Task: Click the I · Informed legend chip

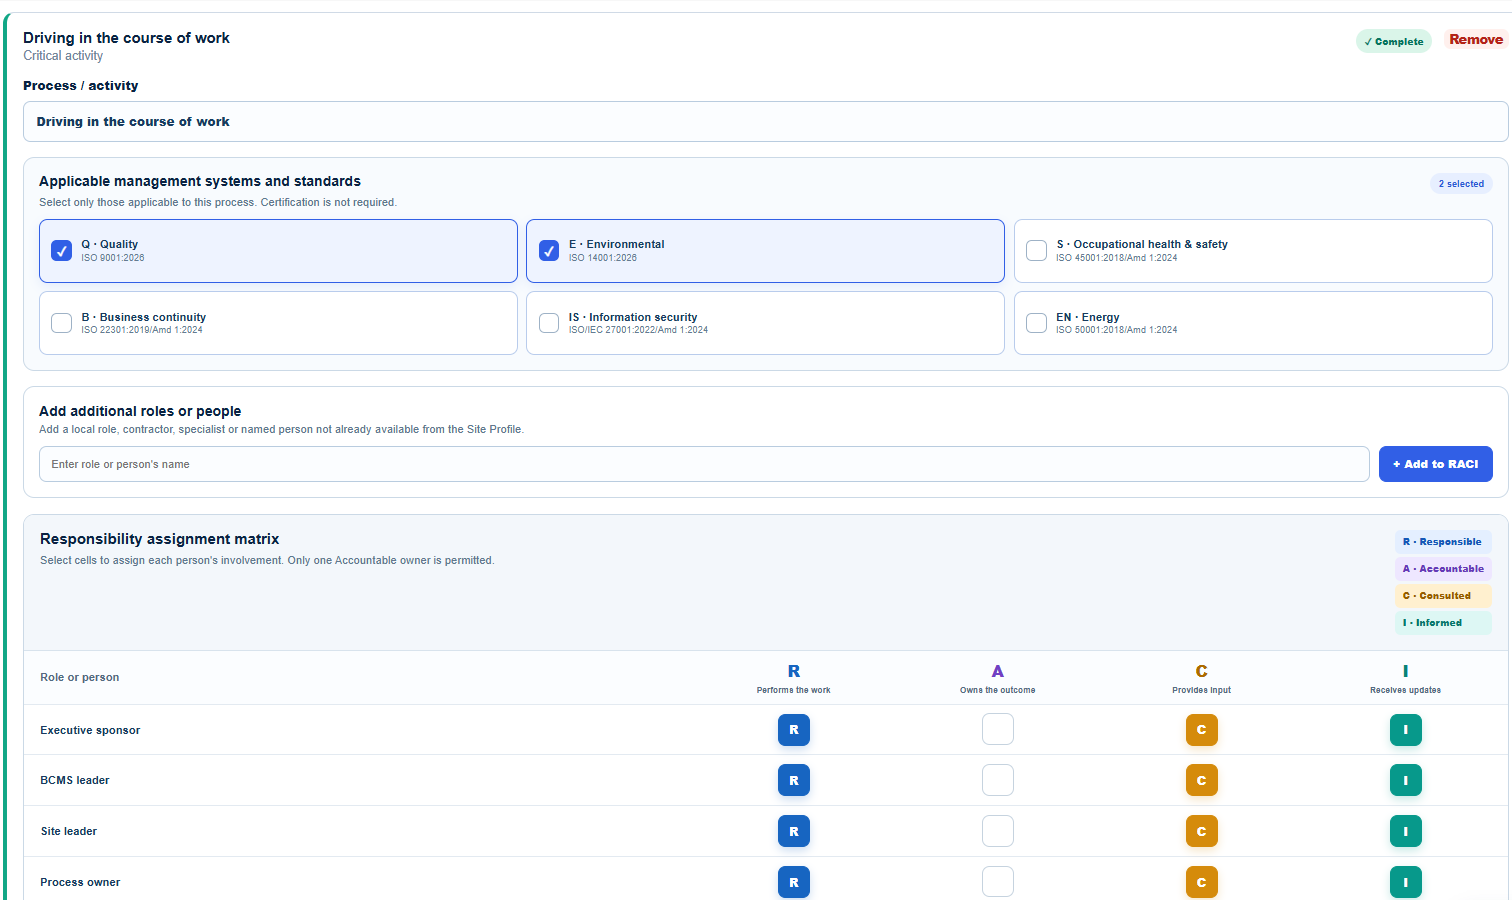Action: pos(1443,623)
